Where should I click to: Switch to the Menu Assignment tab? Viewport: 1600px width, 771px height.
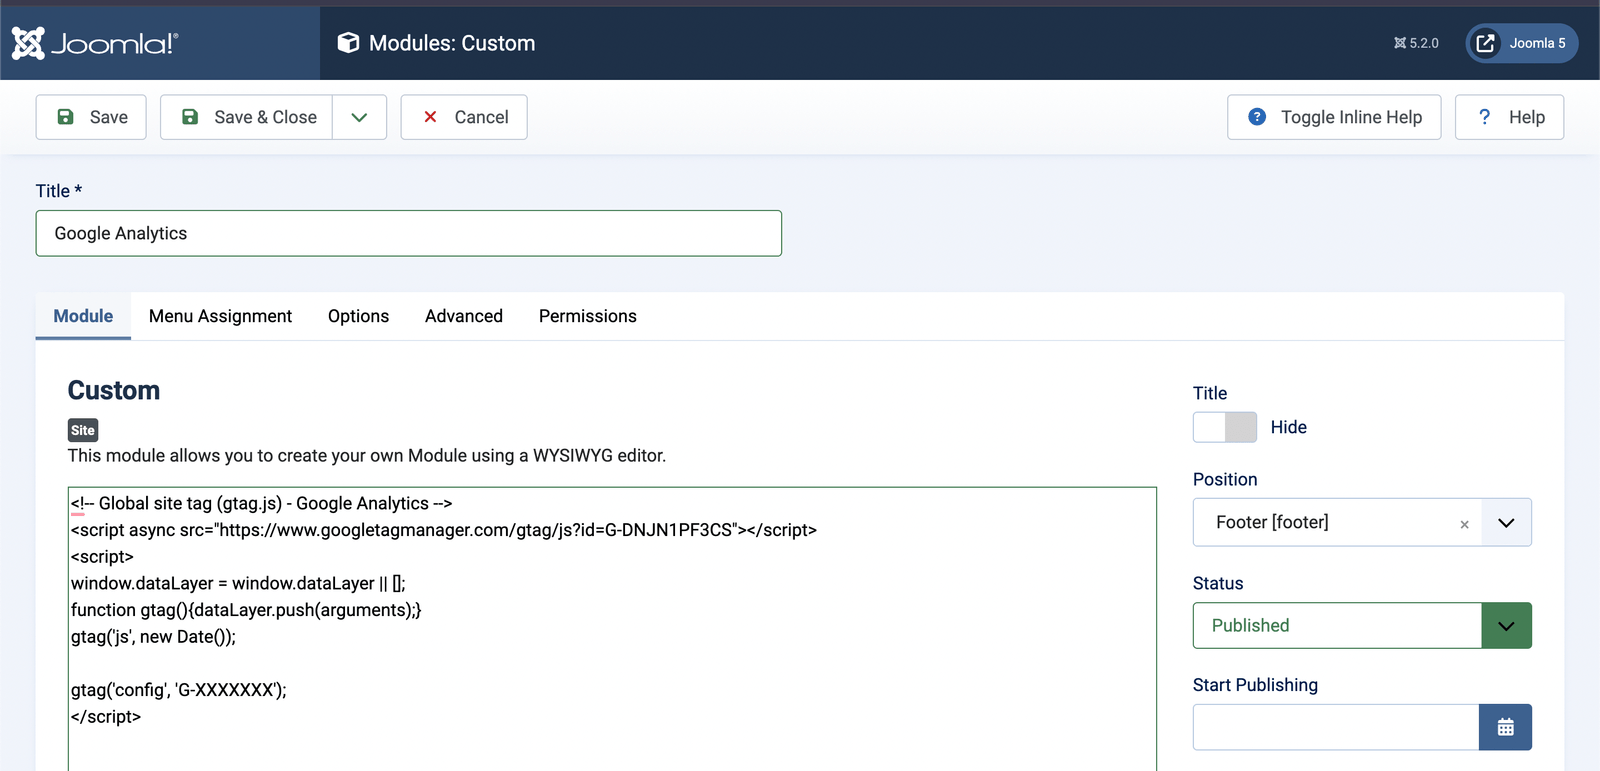tap(220, 316)
